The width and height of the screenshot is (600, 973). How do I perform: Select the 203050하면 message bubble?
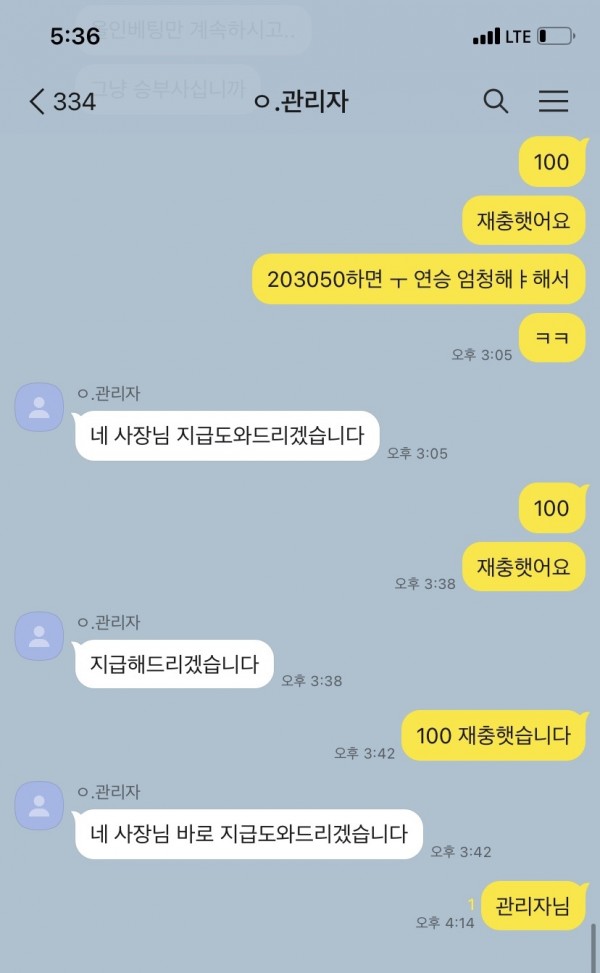418,279
